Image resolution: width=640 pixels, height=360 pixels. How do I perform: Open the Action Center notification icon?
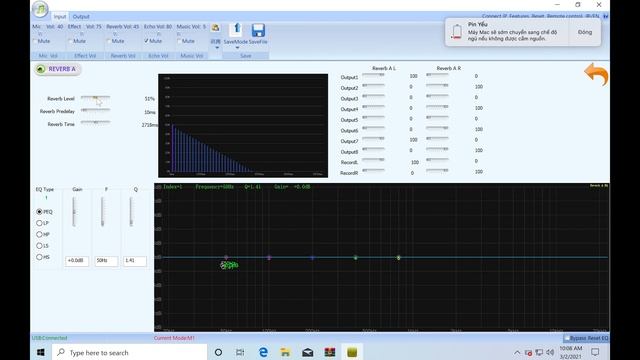click(x=595, y=352)
